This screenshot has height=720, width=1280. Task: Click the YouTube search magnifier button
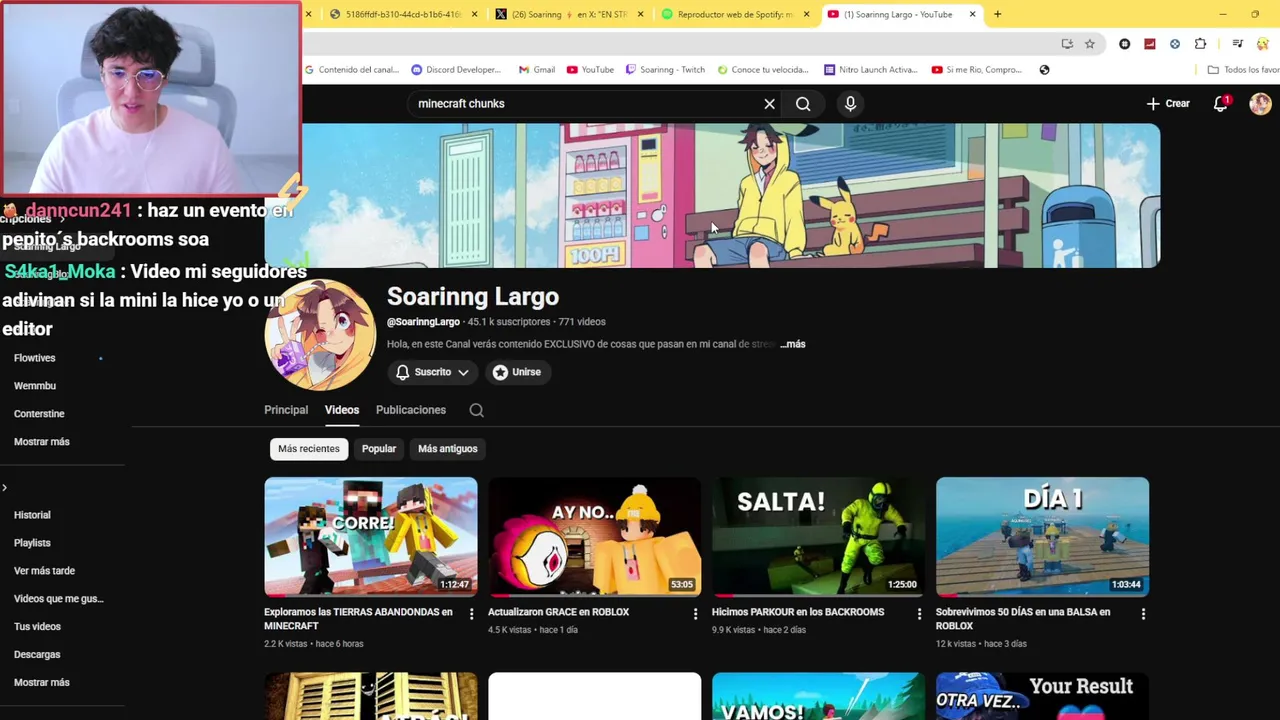tap(803, 104)
